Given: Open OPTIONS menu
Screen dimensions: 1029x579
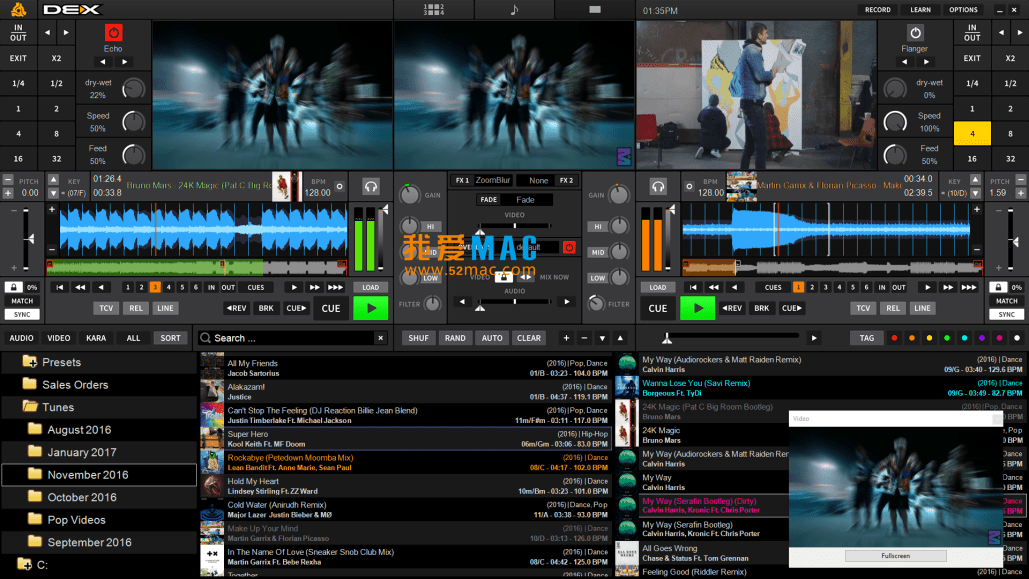Looking at the screenshot, I should [x=963, y=10].
